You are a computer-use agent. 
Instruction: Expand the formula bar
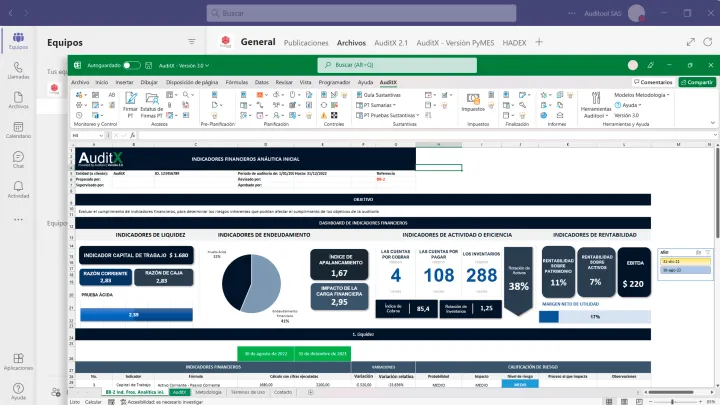715,135
